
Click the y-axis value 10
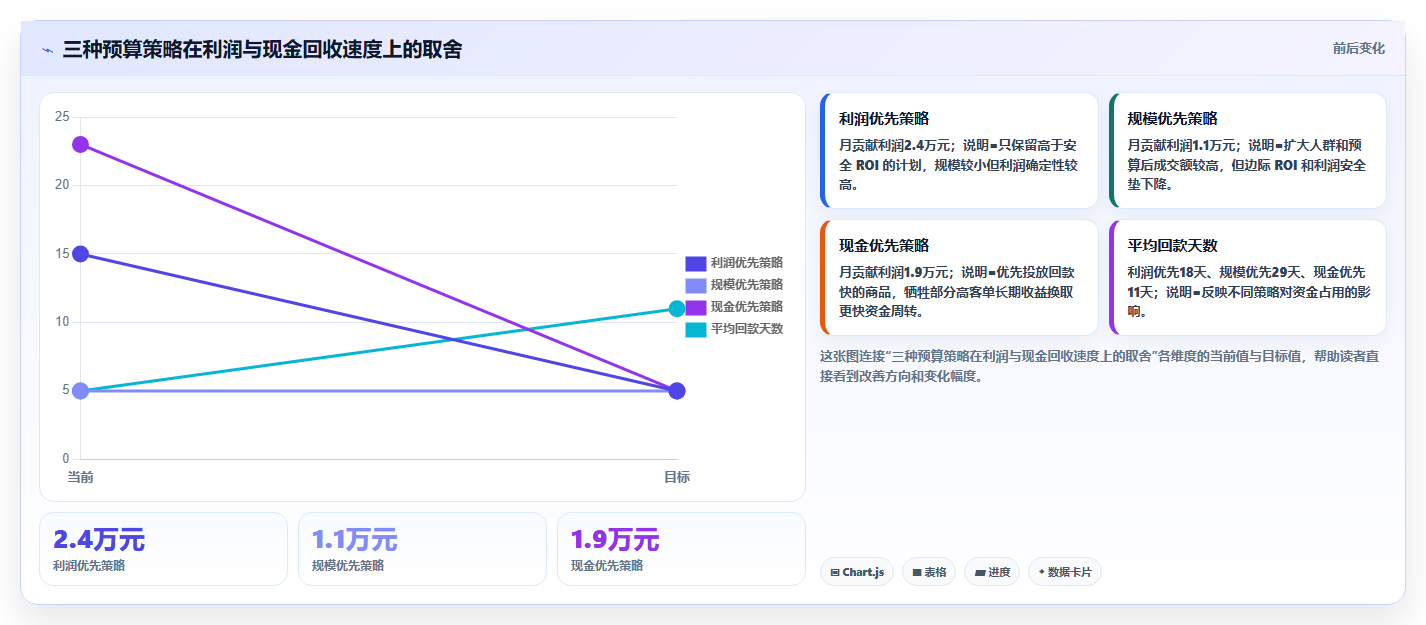point(62,322)
